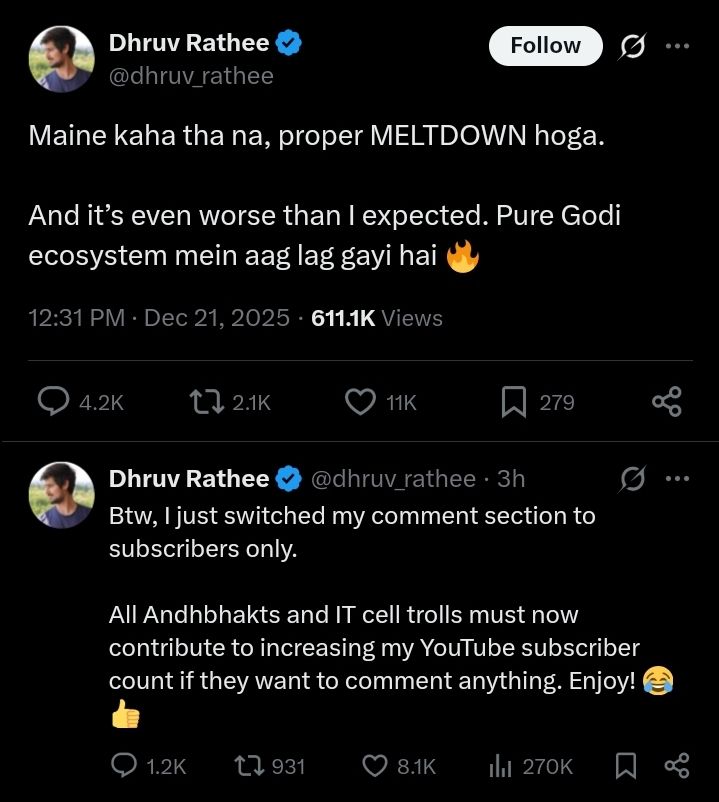The height and width of the screenshot is (802, 719).
Task: Repost the main tweet
Action: pyautogui.click(x=205, y=402)
